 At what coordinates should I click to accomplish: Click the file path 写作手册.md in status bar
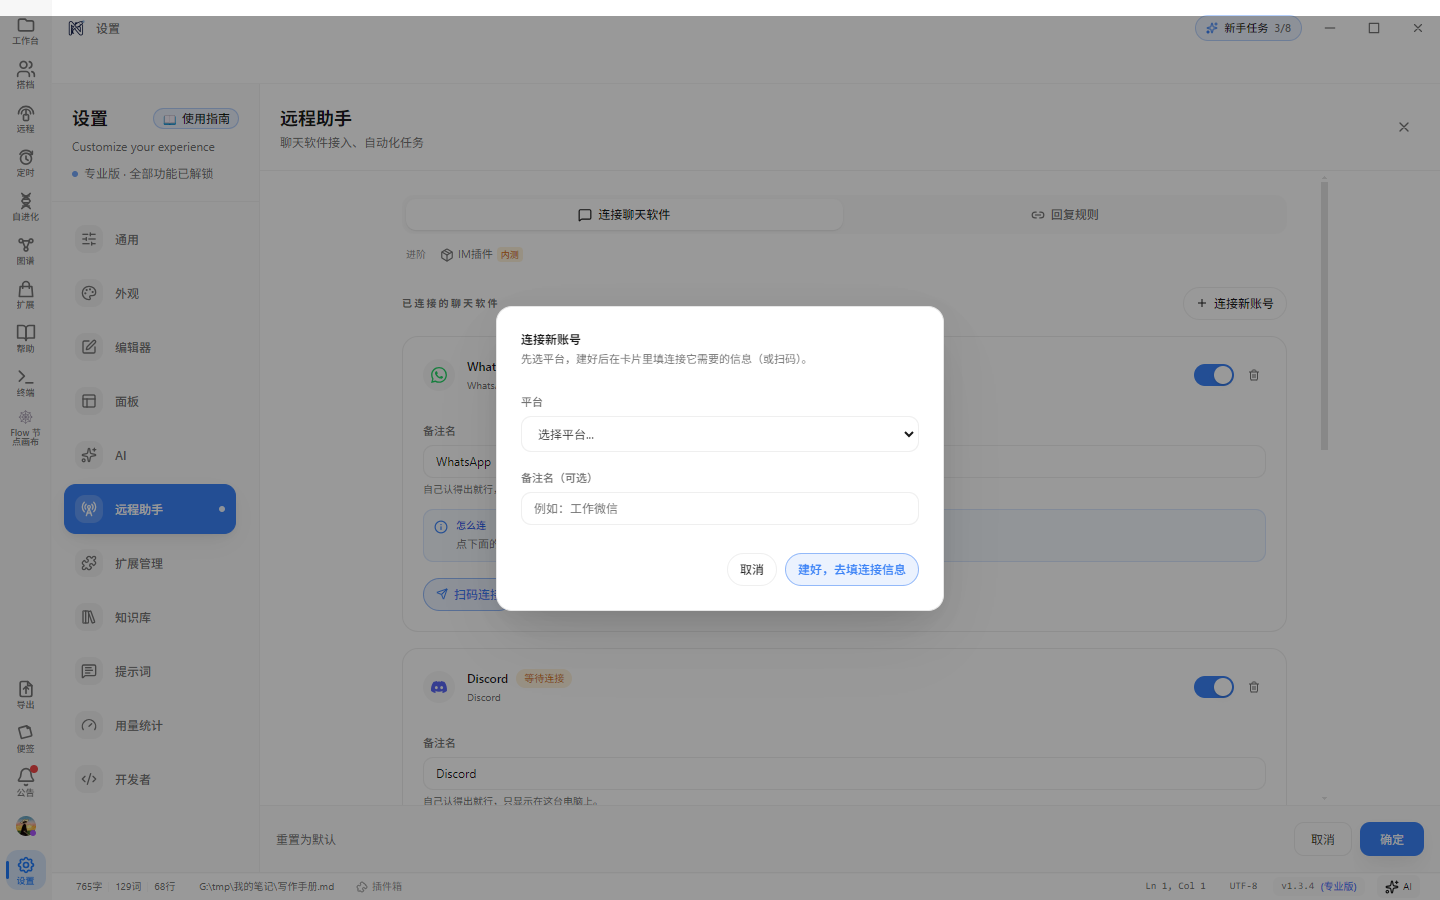pos(266,886)
